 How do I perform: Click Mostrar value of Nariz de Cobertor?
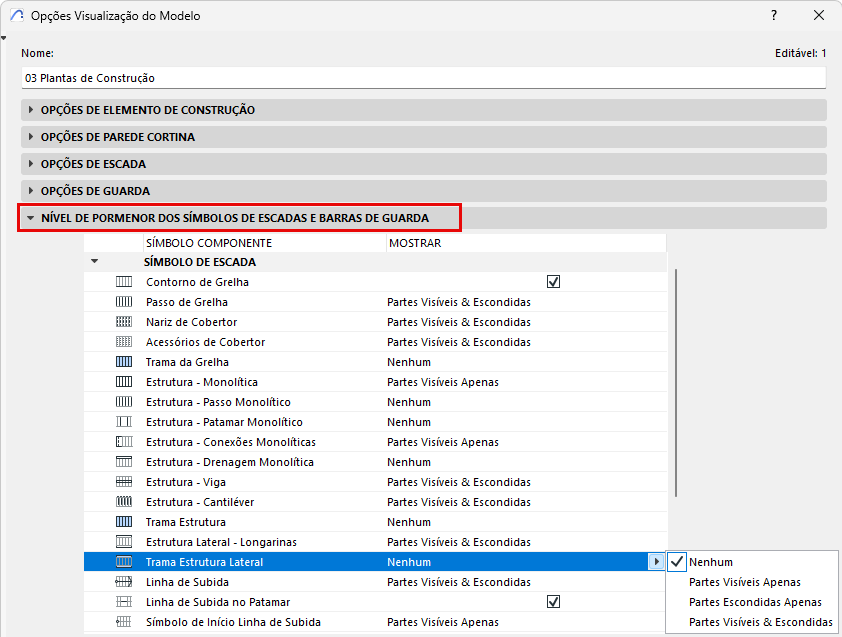click(x=459, y=322)
